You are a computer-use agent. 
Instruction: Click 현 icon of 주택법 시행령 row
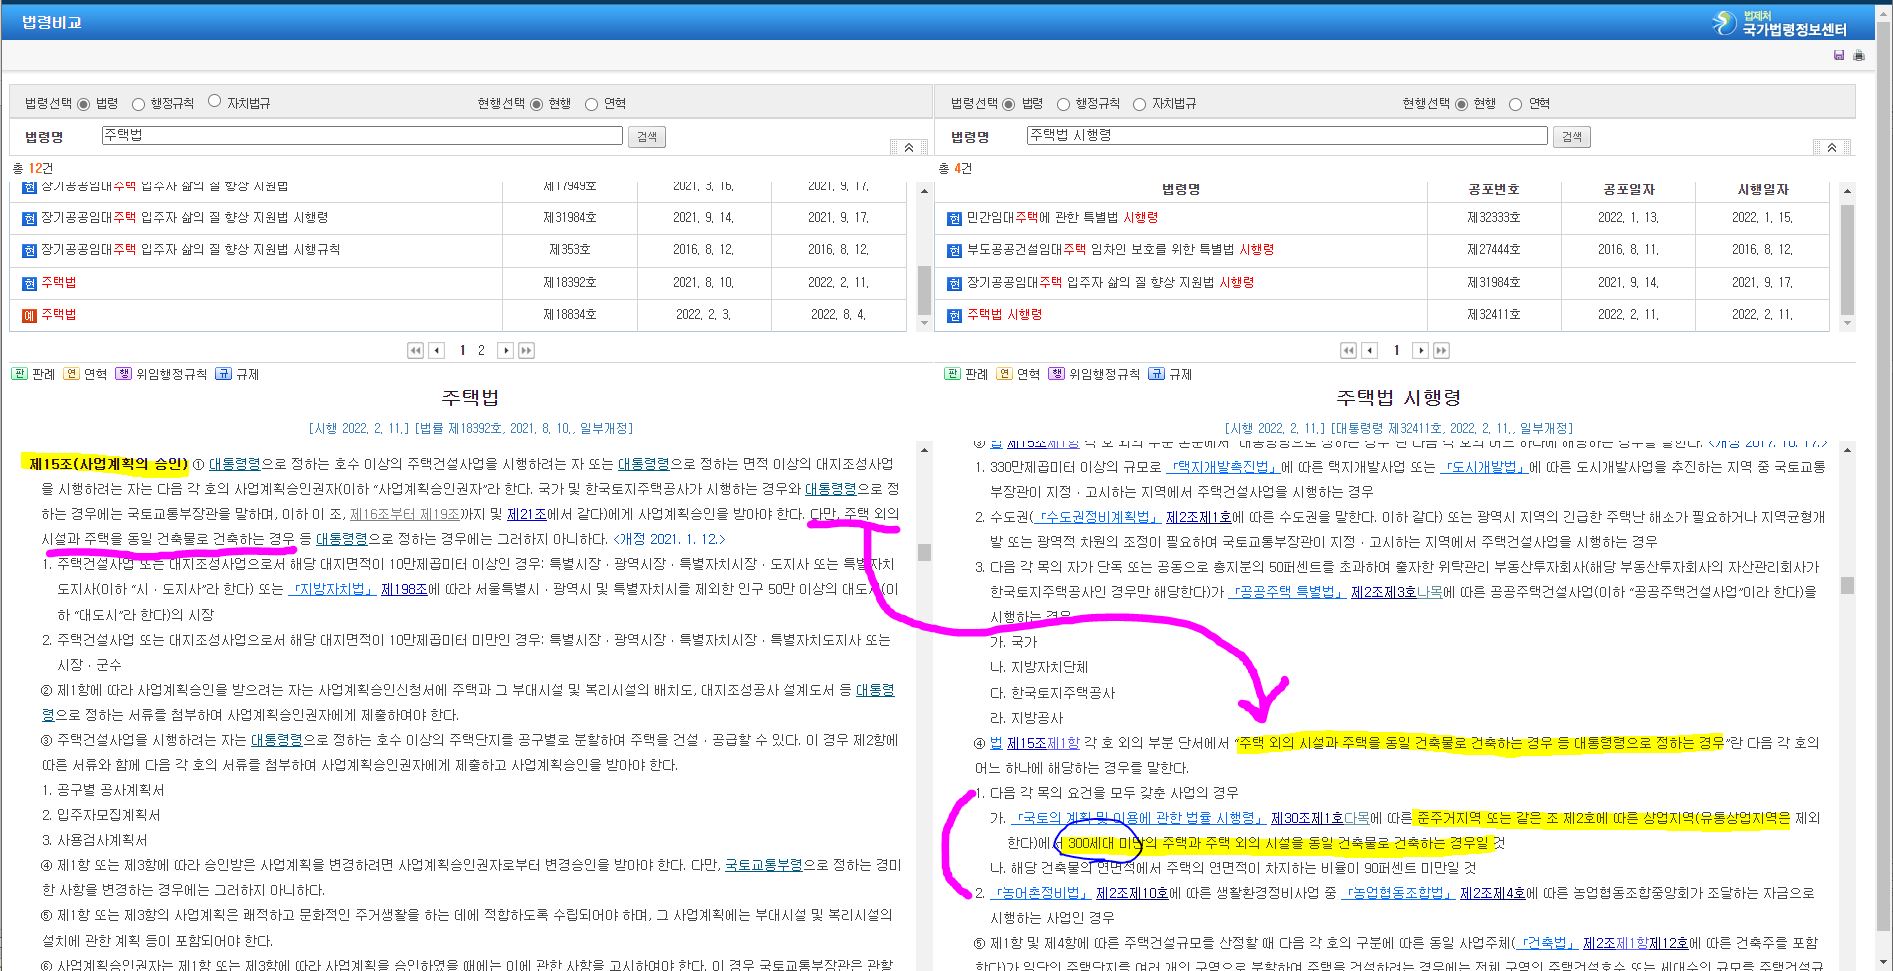pyautogui.click(x=955, y=315)
